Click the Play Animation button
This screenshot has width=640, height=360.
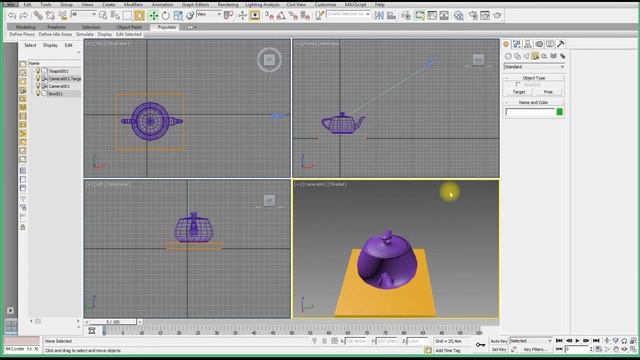pyautogui.click(x=578, y=341)
